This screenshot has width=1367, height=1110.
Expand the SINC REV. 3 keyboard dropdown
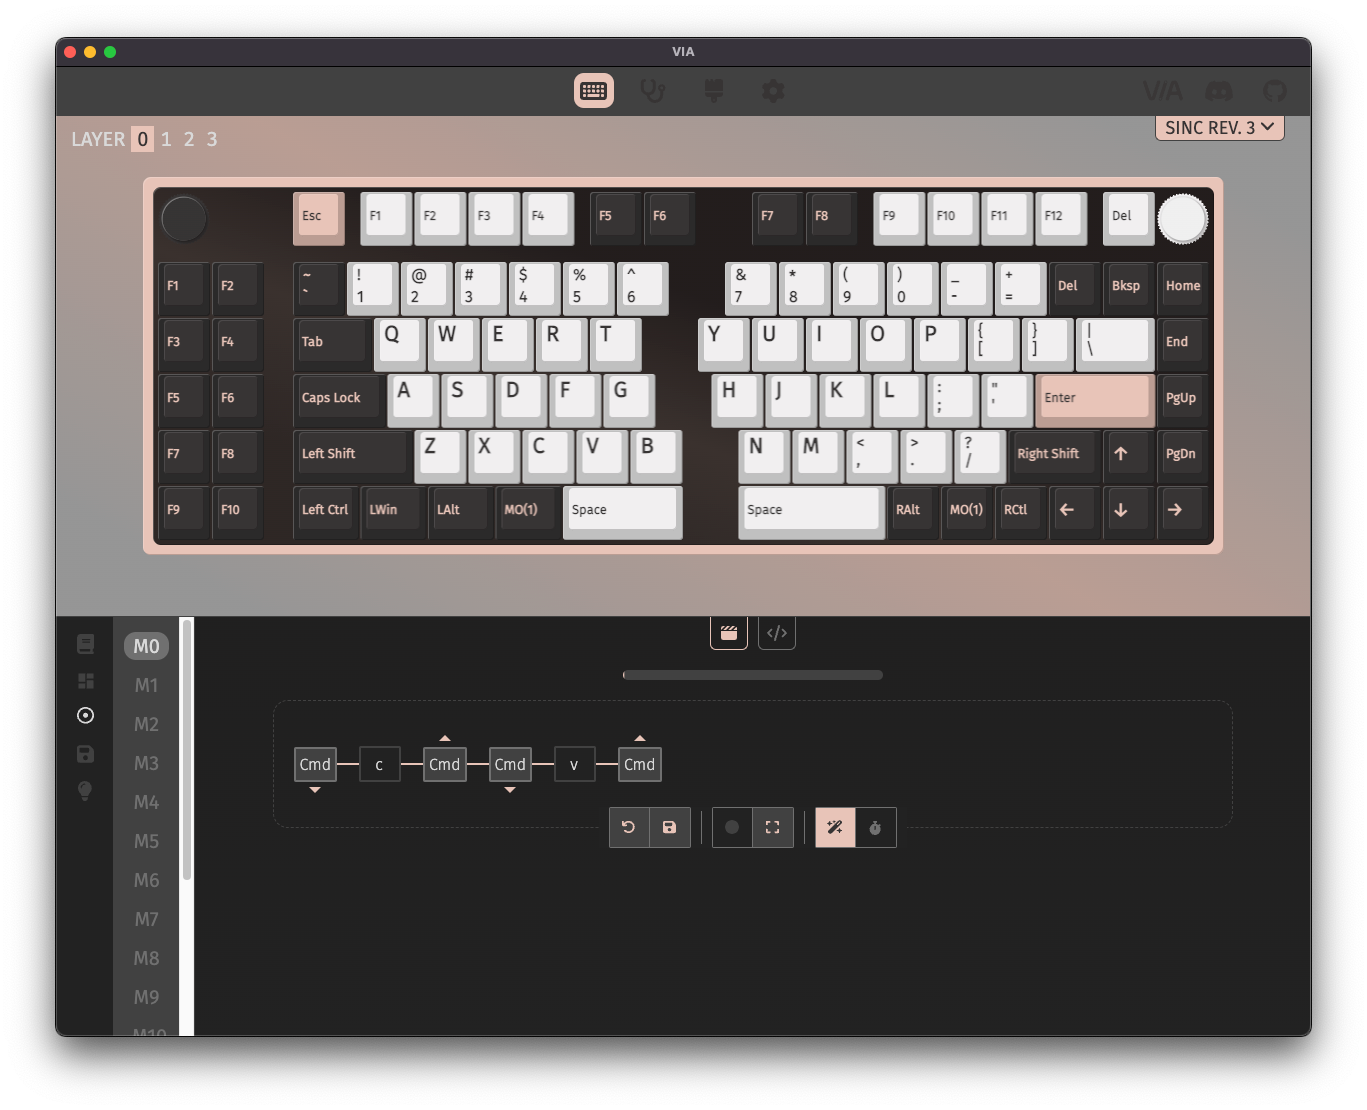(1219, 128)
